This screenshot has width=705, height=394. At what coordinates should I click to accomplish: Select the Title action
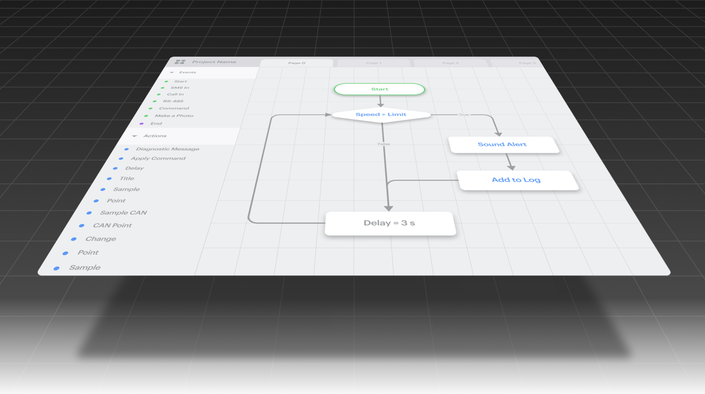pyautogui.click(x=127, y=179)
